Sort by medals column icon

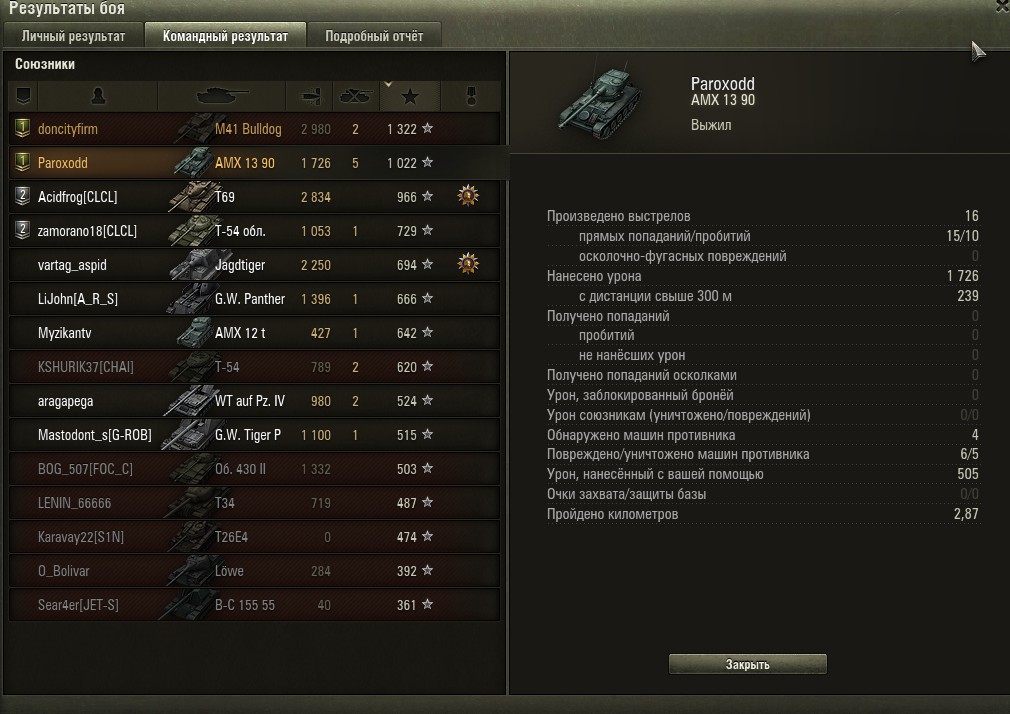(471, 96)
